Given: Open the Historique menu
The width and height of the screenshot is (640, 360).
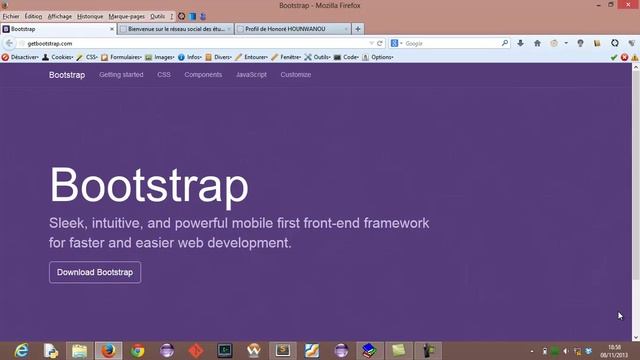Looking at the screenshot, I should (x=90, y=17).
